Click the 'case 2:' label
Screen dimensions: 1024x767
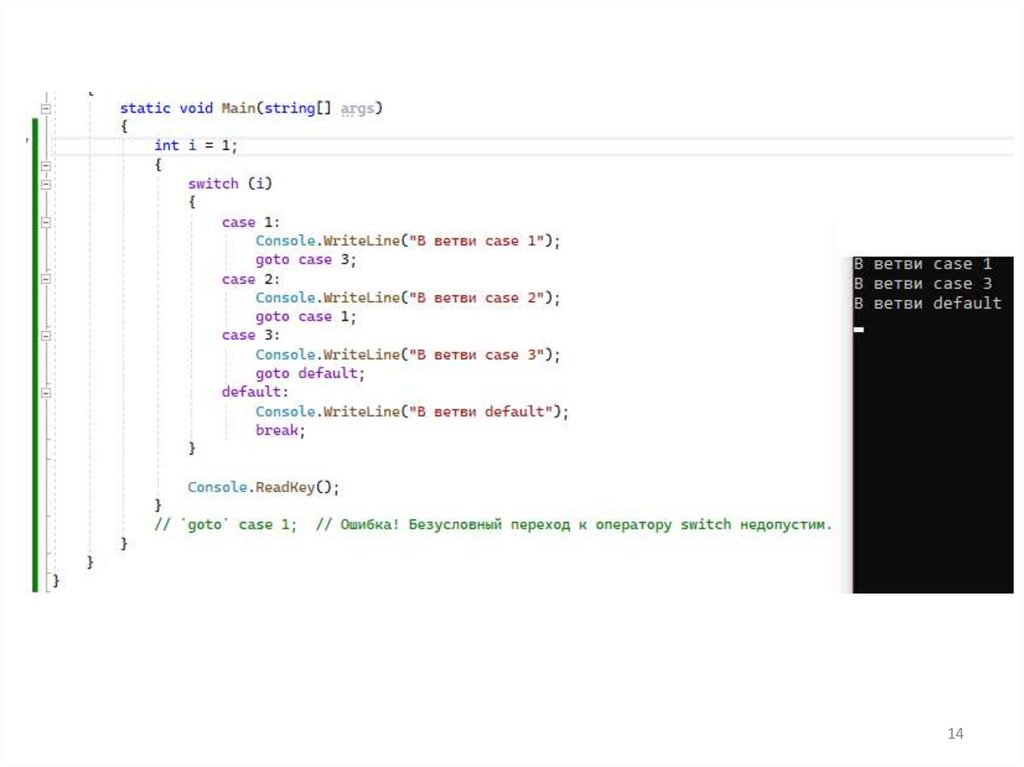(251, 279)
